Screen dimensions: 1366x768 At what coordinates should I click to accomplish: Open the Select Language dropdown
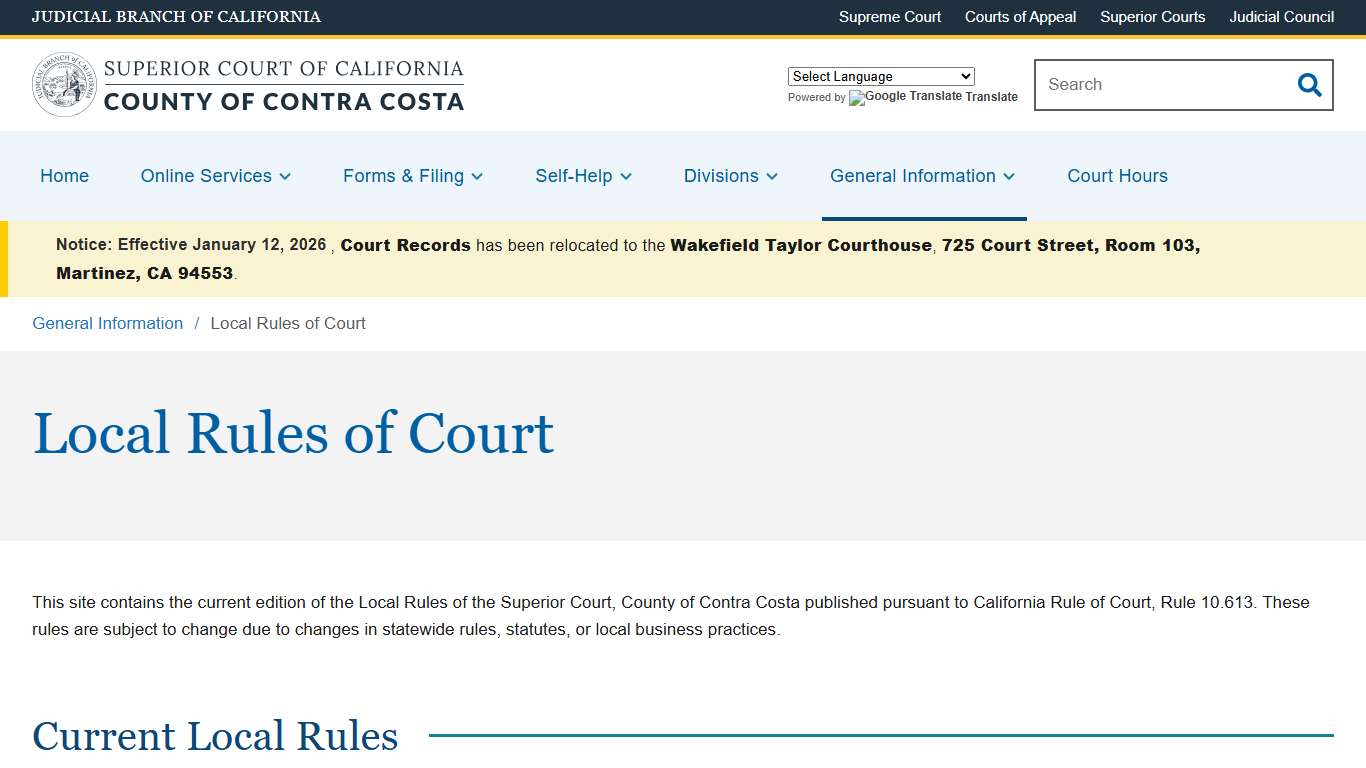tap(880, 76)
